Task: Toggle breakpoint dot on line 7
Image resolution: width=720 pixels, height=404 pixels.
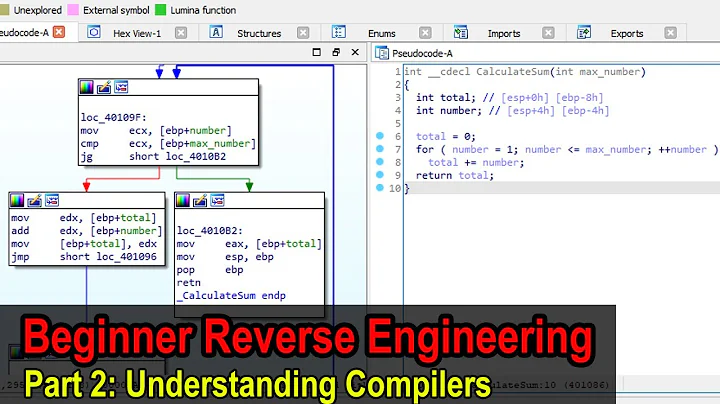Action: [x=380, y=149]
